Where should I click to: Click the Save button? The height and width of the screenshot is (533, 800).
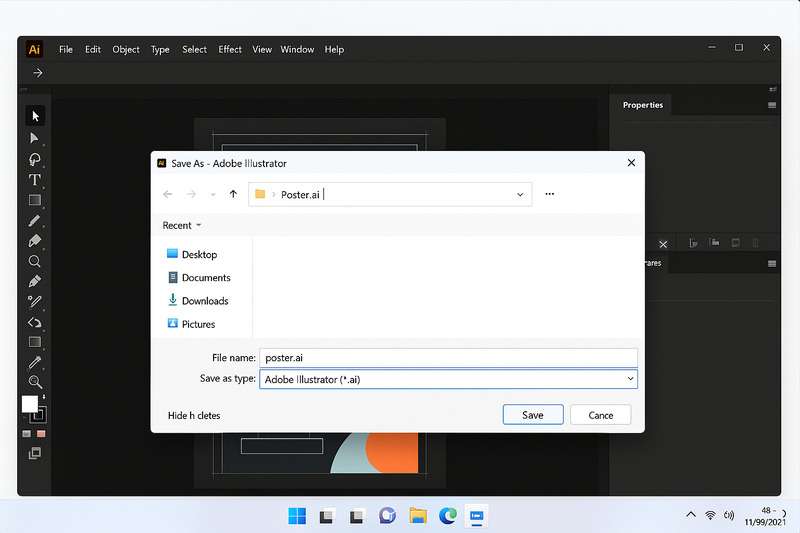(x=533, y=415)
